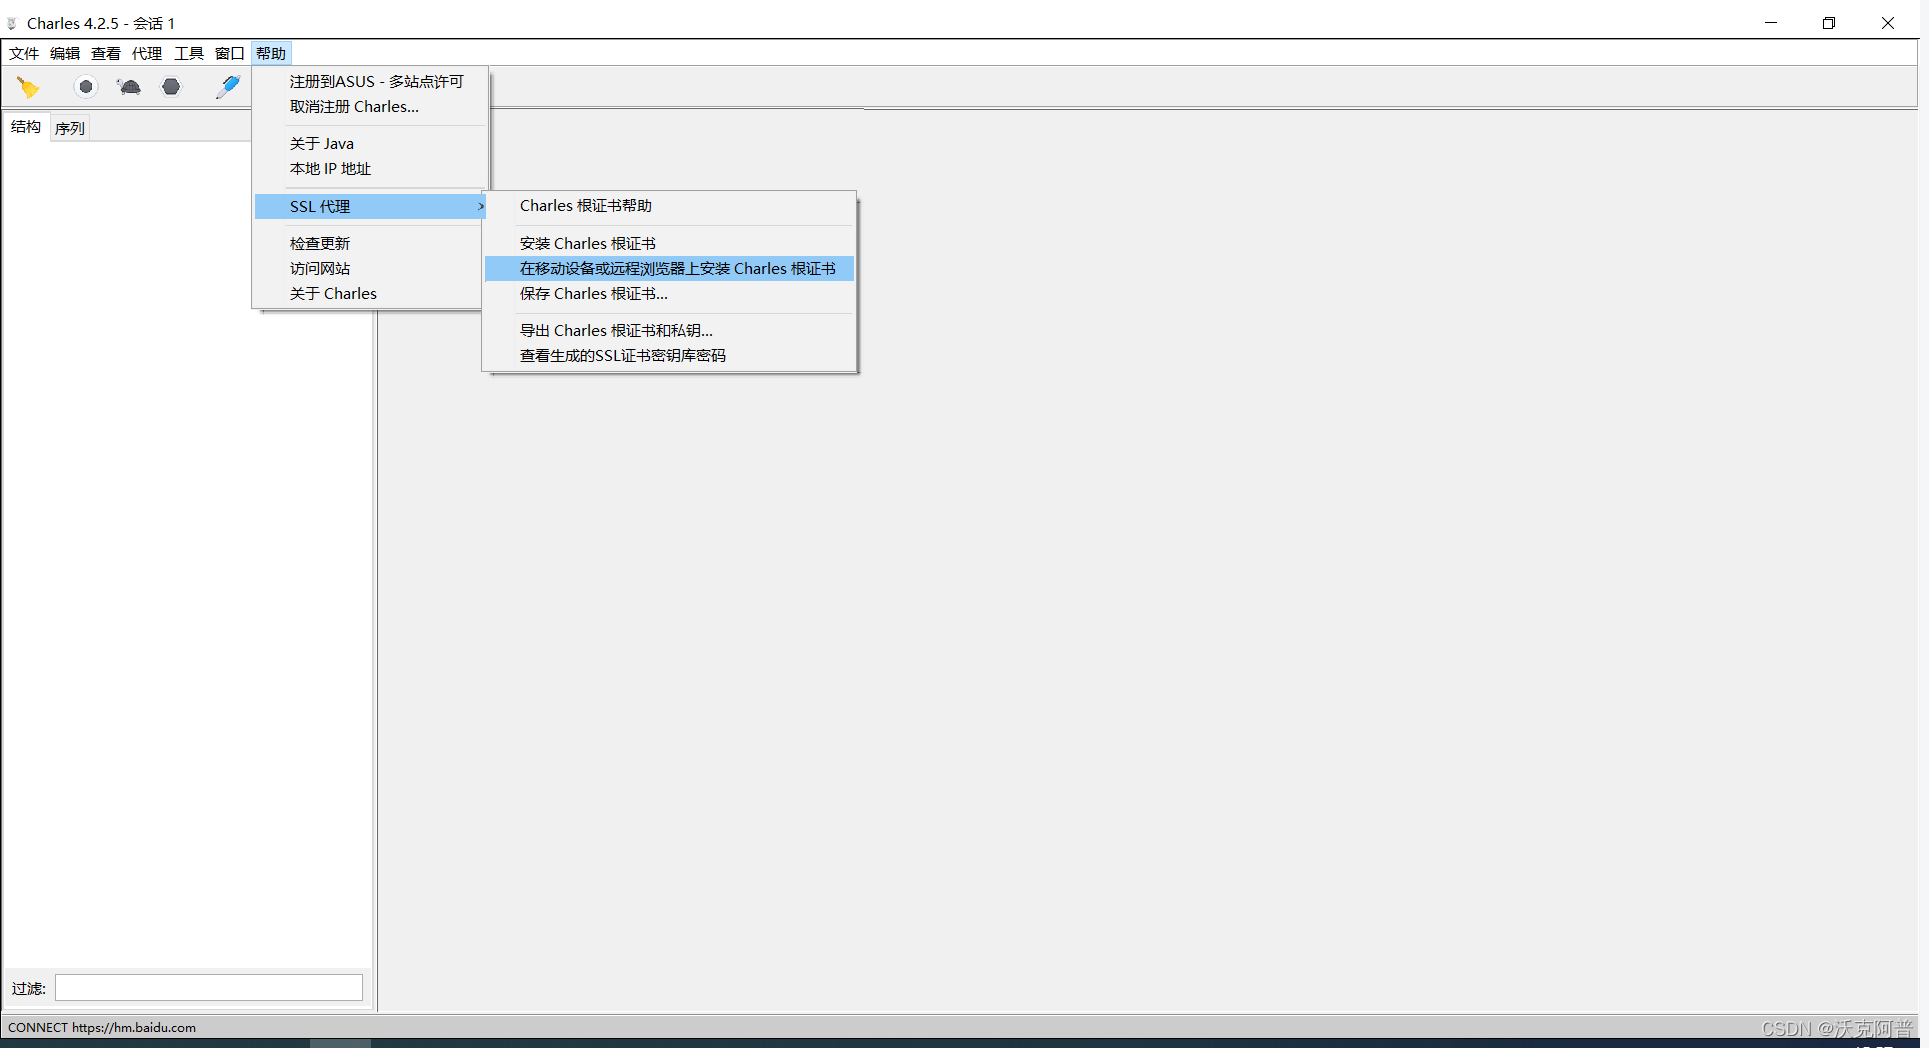Minimize the Charles window
The width and height of the screenshot is (1929, 1048).
(x=1771, y=23)
